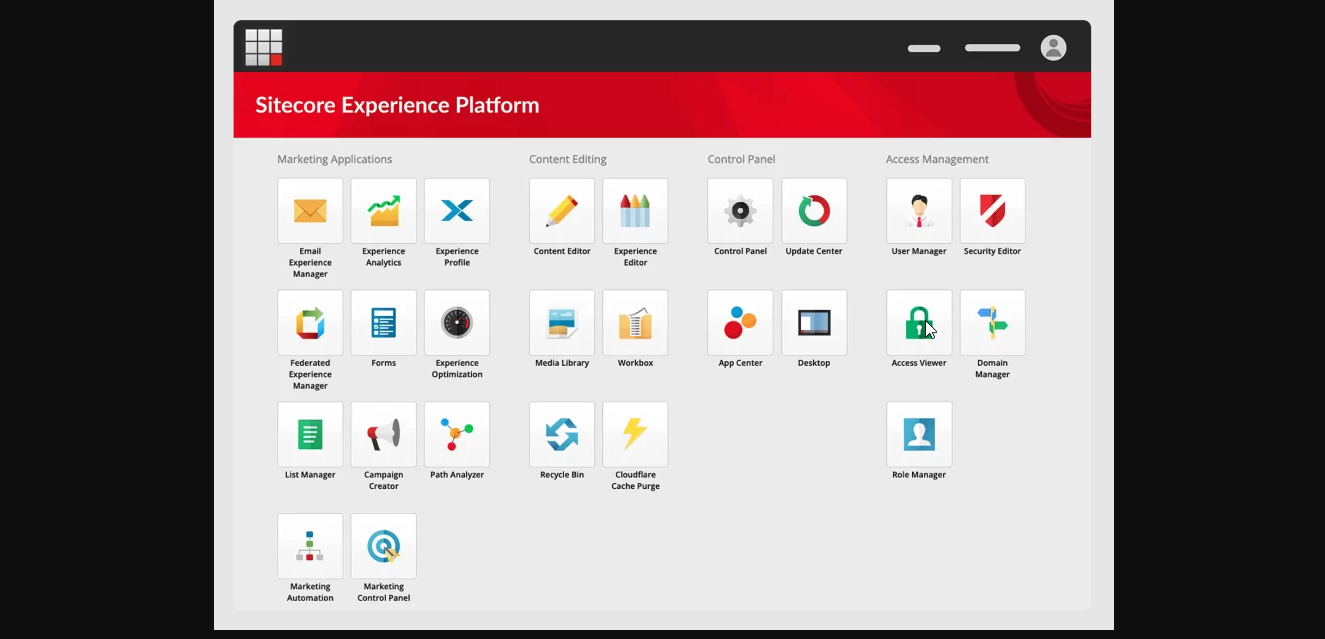Click the shorter placeholder link in header
Viewport: 1325px width, 639px height.
pos(924,48)
